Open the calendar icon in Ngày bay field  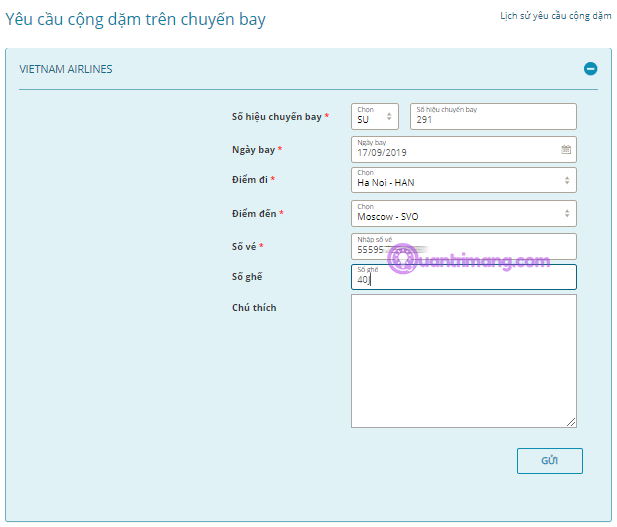pyautogui.click(x=566, y=149)
